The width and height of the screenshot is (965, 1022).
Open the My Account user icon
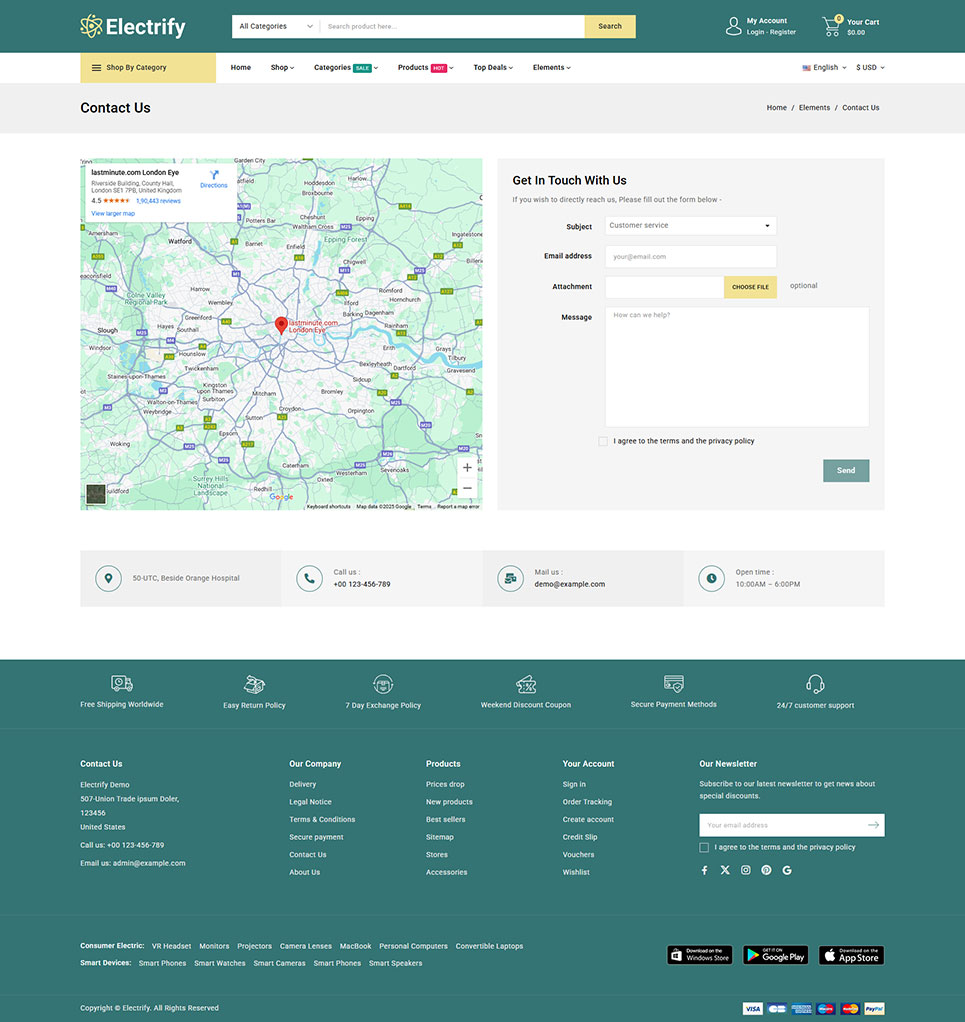(734, 26)
